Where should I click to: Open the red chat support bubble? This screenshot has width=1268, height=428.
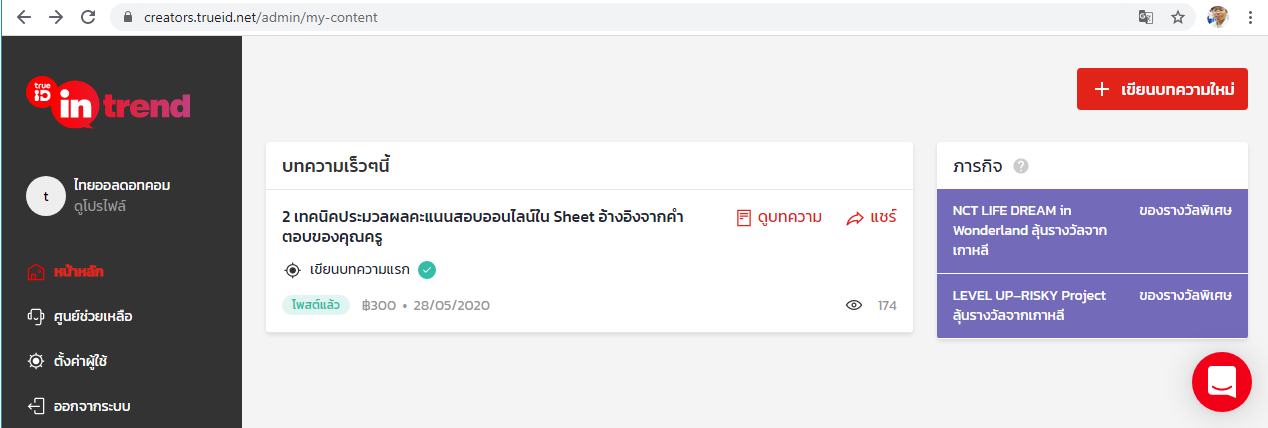click(x=1221, y=381)
